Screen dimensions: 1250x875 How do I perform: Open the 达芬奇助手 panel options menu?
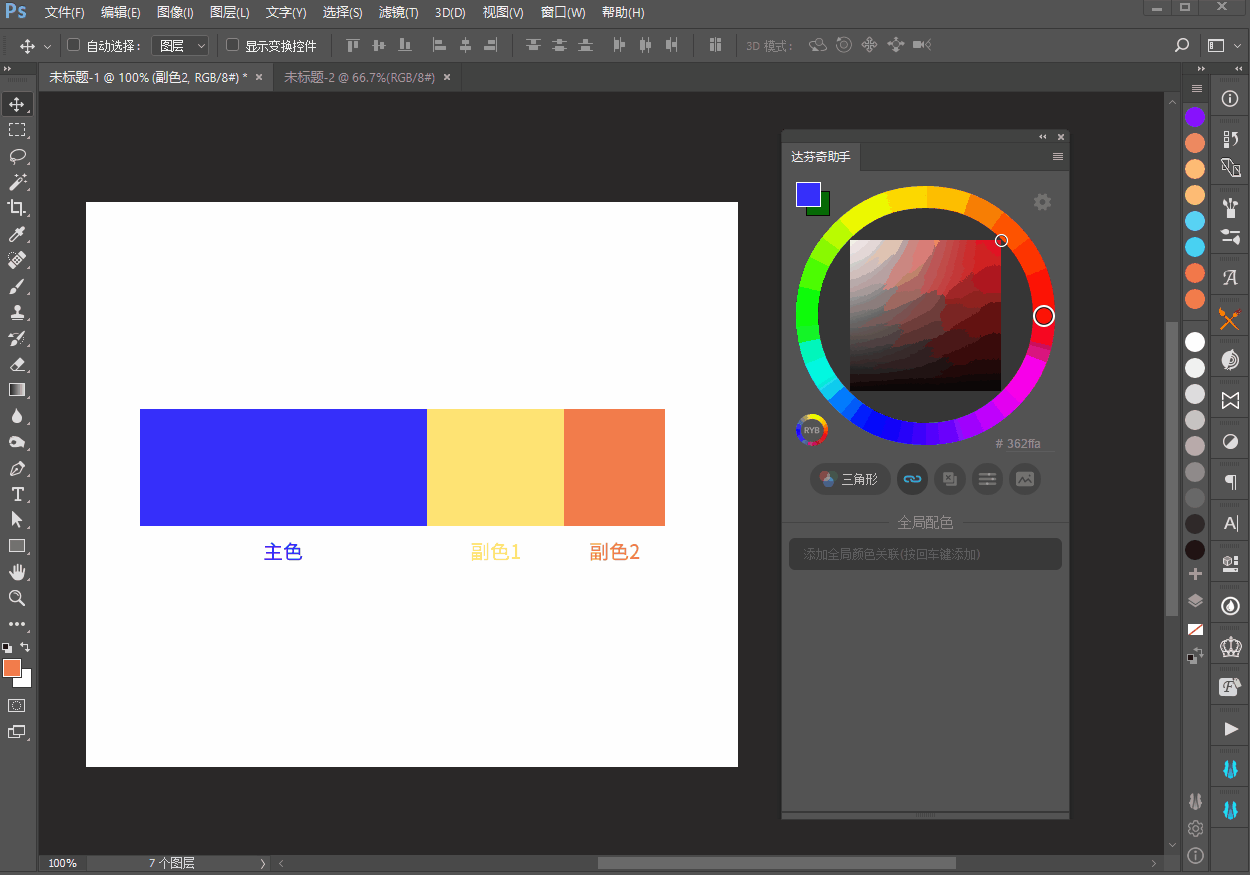[1058, 157]
